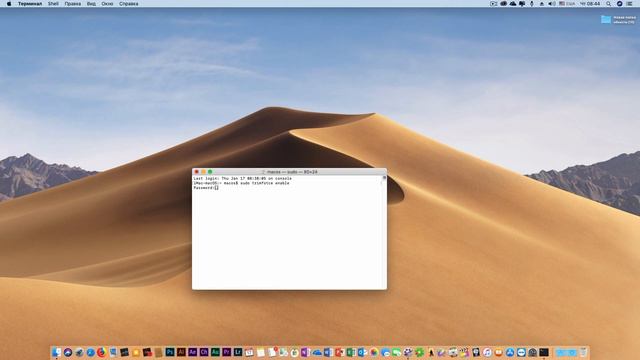Open the Shell menu

[x=53, y=4]
